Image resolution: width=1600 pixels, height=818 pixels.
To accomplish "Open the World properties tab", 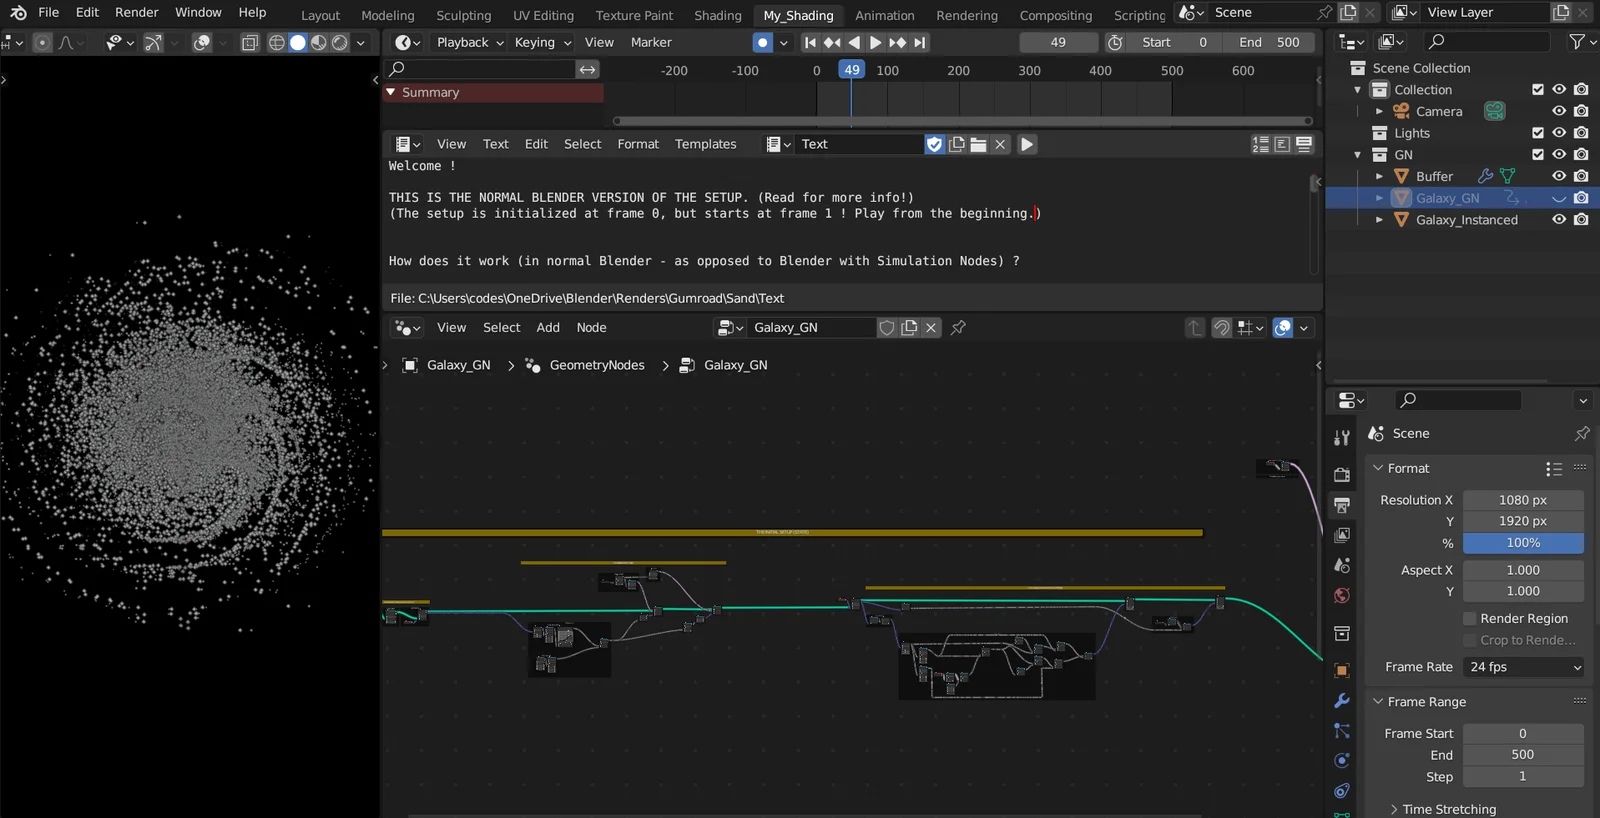I will click(x=1342, y=596).
